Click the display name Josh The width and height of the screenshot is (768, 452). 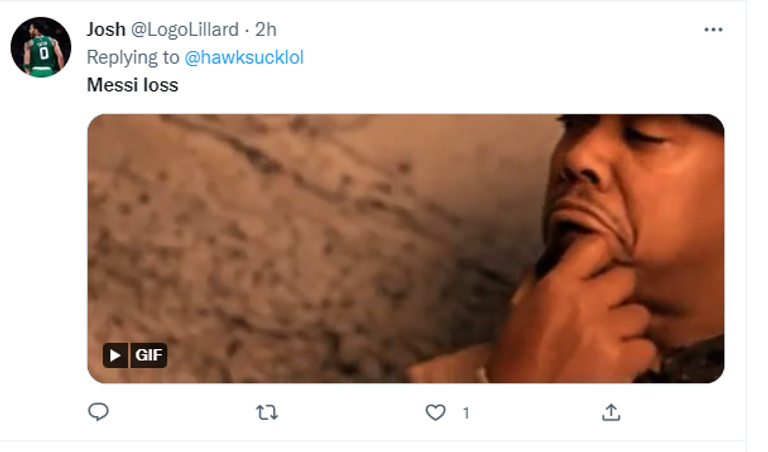[x=106, y=29]
